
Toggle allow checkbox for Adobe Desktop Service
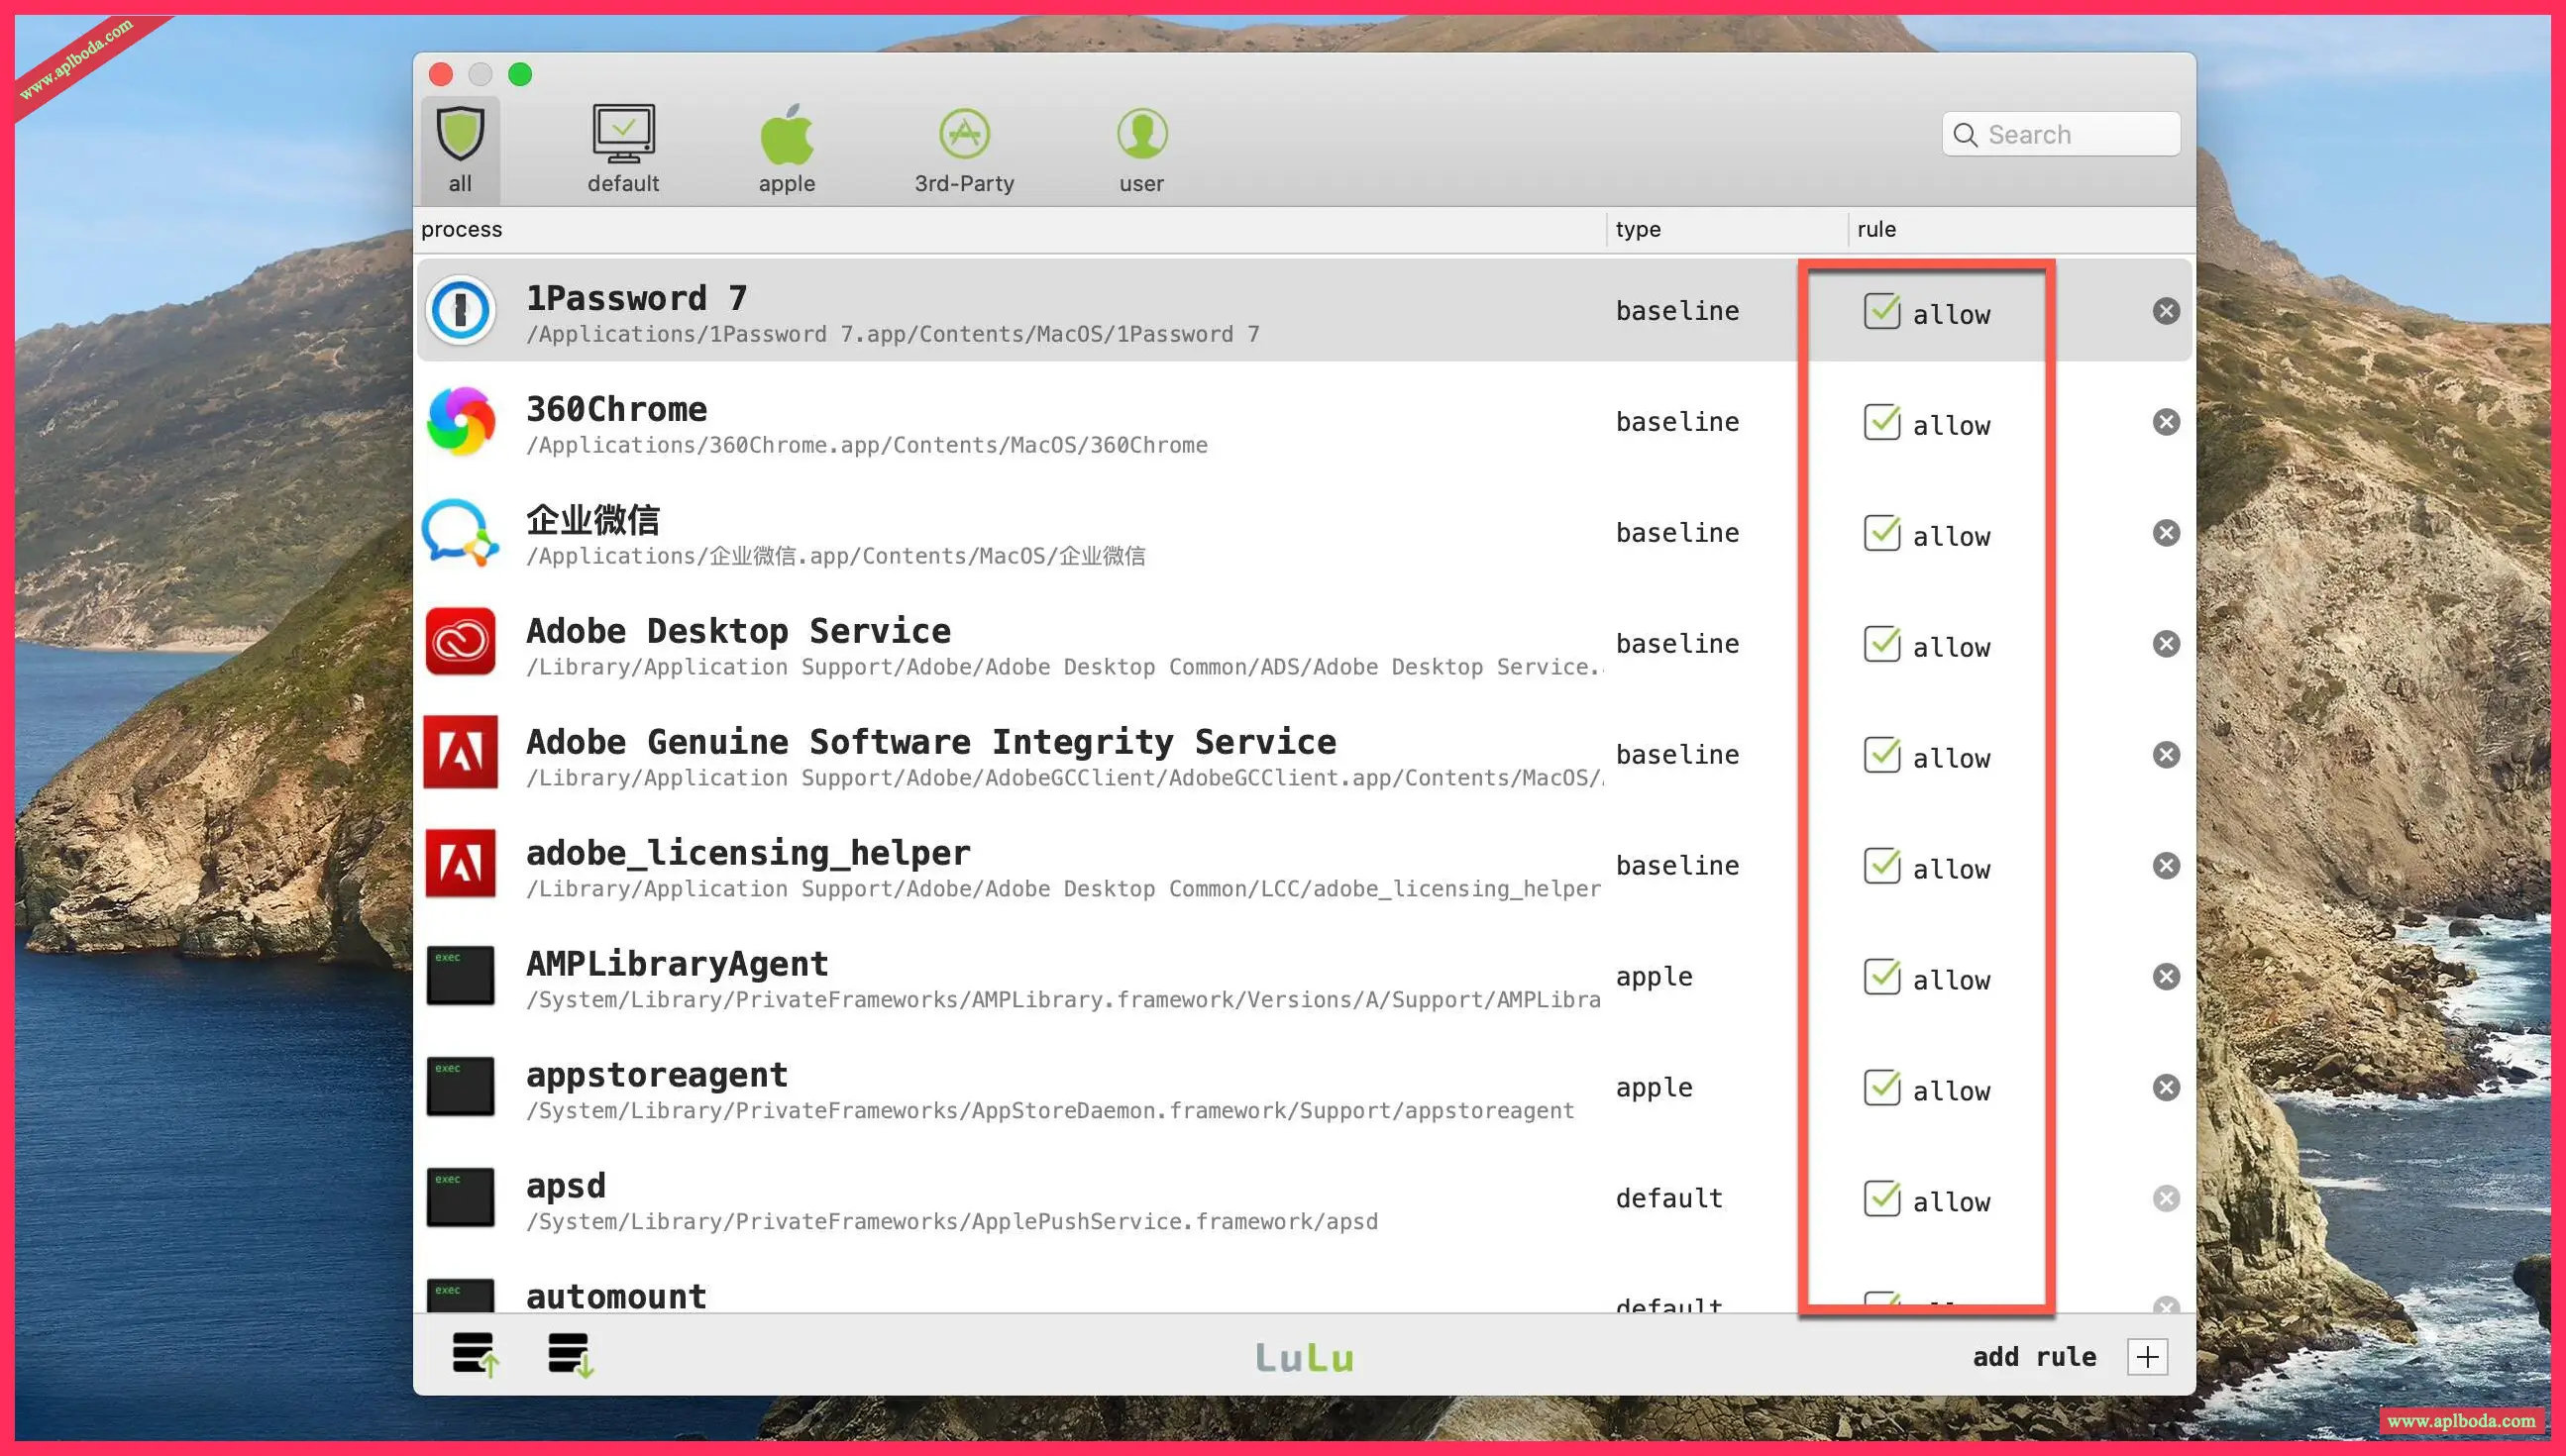click(x=1881, y=644)
